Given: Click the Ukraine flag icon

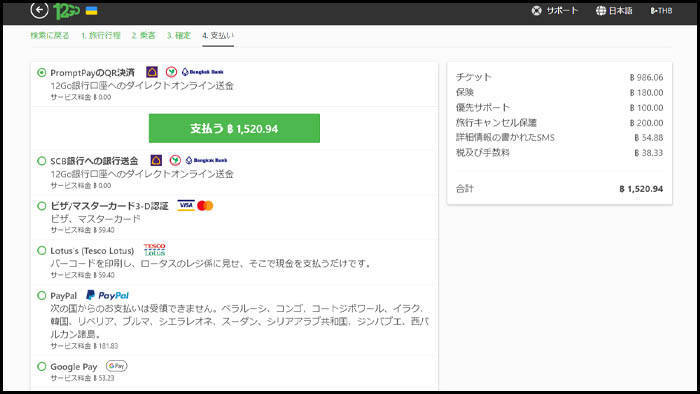Looking at the screenshot, I should (92, 11).
